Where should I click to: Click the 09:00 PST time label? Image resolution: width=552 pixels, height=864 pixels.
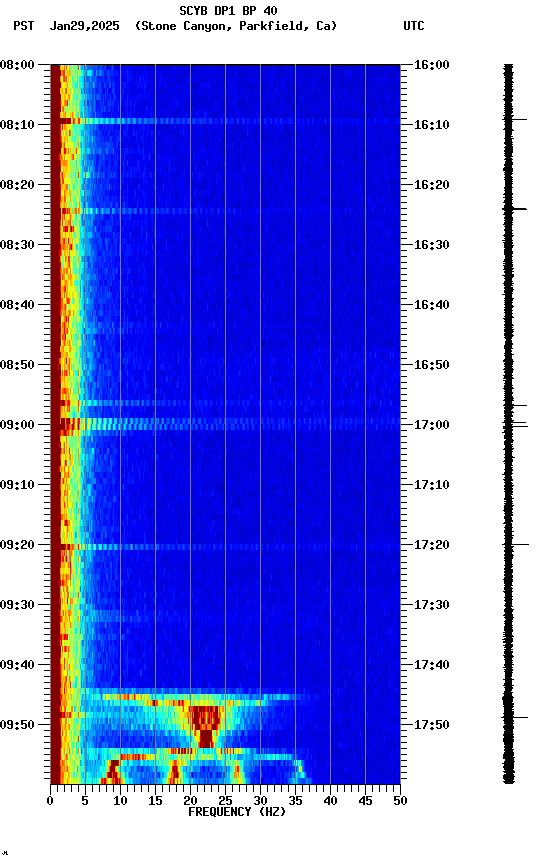17,425
